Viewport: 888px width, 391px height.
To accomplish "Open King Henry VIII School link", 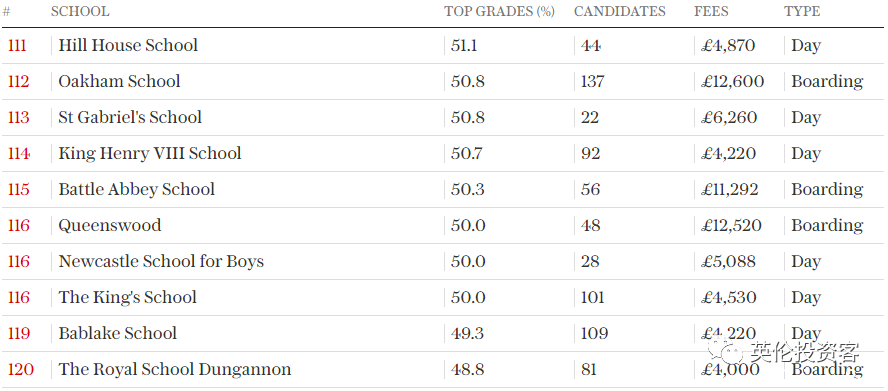I will point(150,153).
